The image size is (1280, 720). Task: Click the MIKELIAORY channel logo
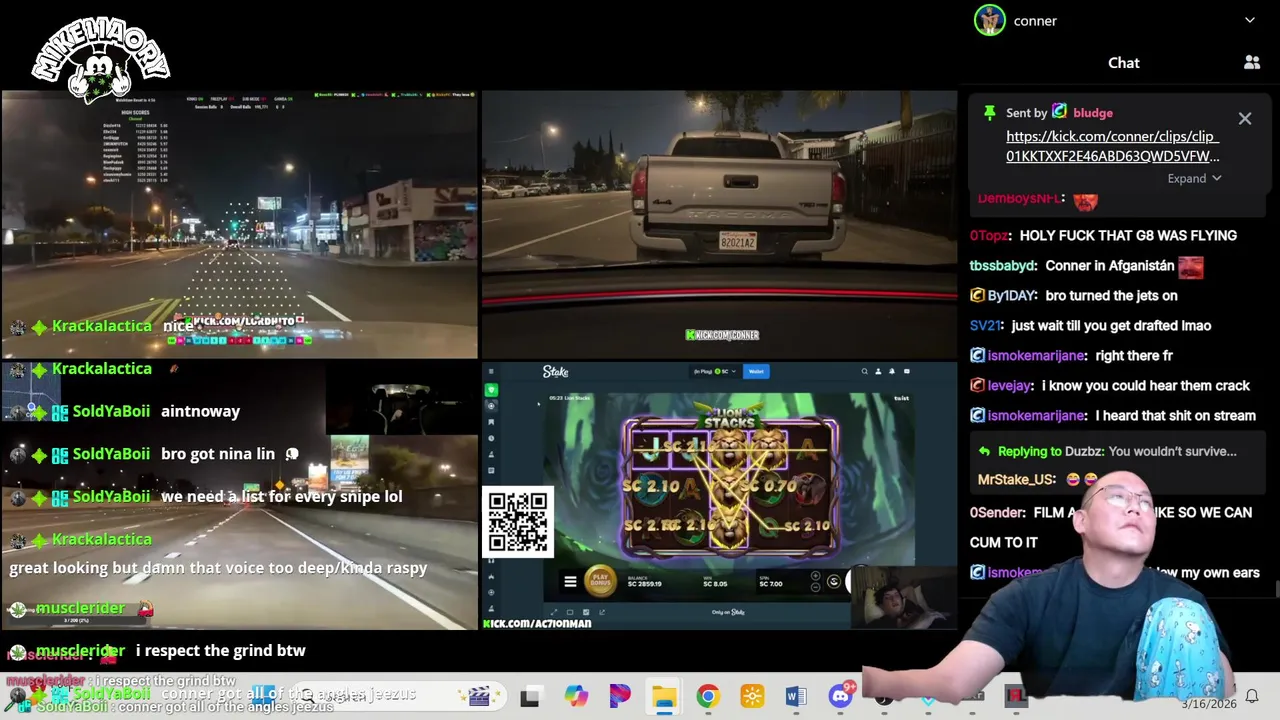[100, 58]
